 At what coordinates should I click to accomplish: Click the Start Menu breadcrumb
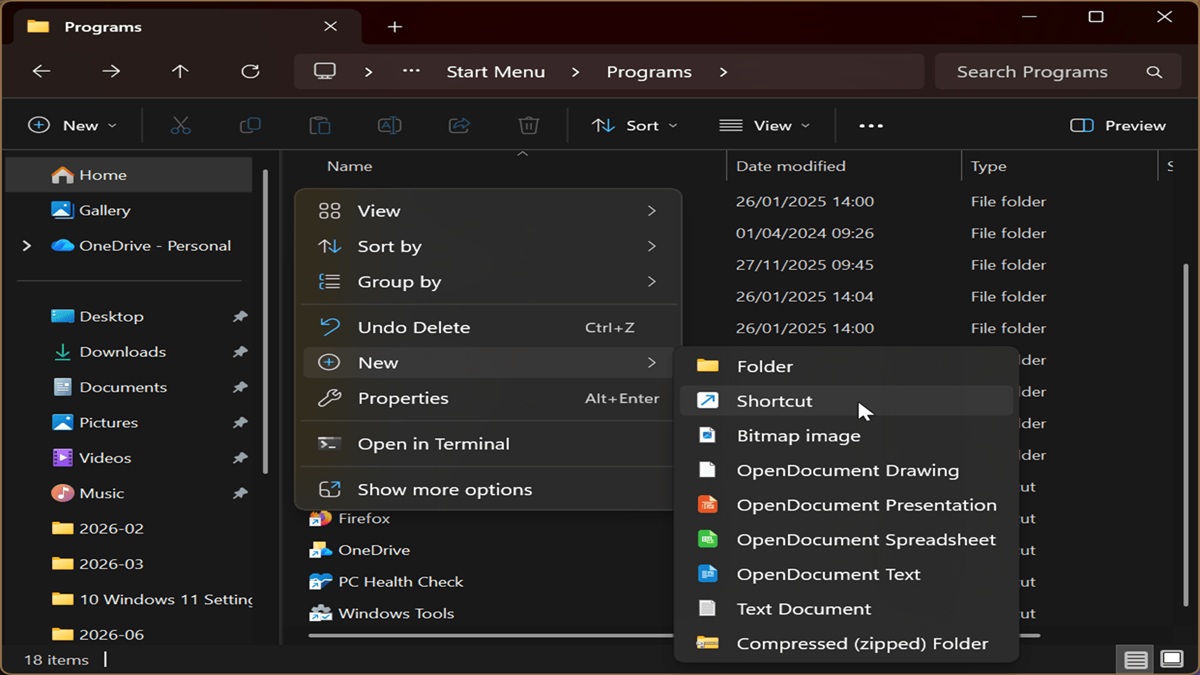(496, 72)
